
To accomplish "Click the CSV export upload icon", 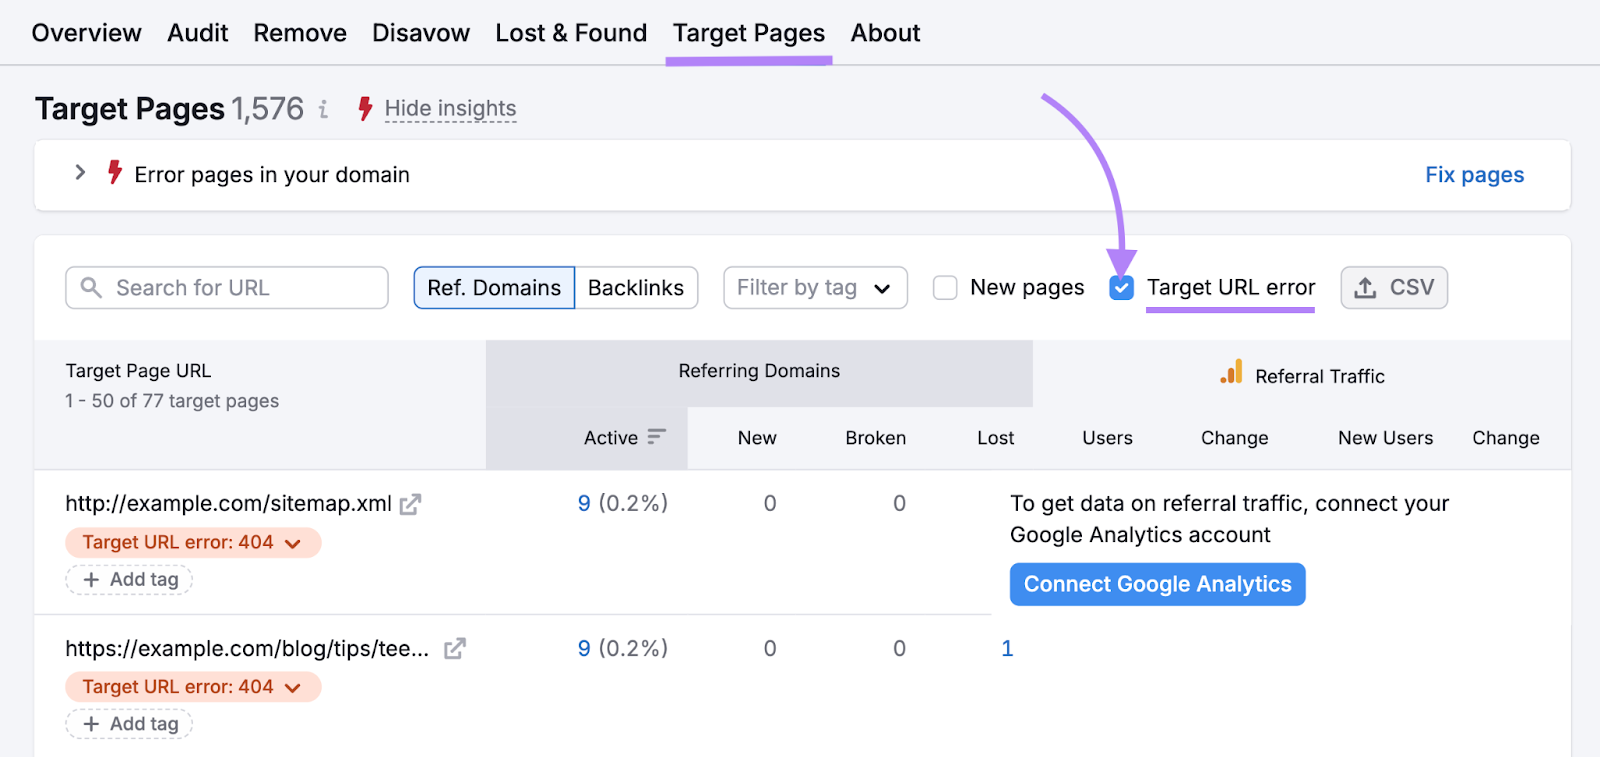I will pyautogui.click(x=1365, y=288).
